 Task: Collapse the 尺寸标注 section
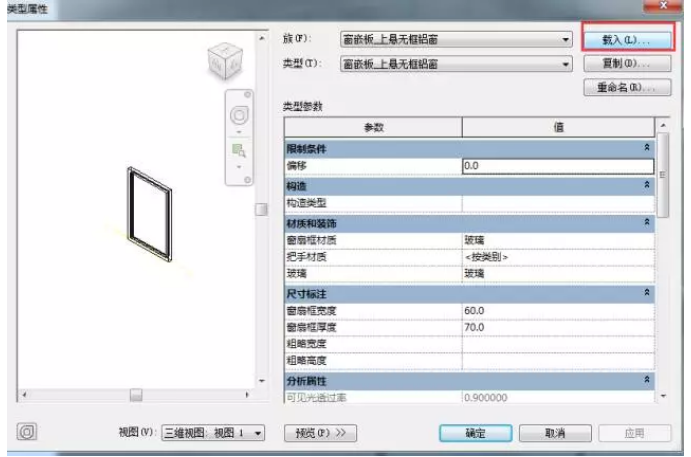[x=646, y=292]
